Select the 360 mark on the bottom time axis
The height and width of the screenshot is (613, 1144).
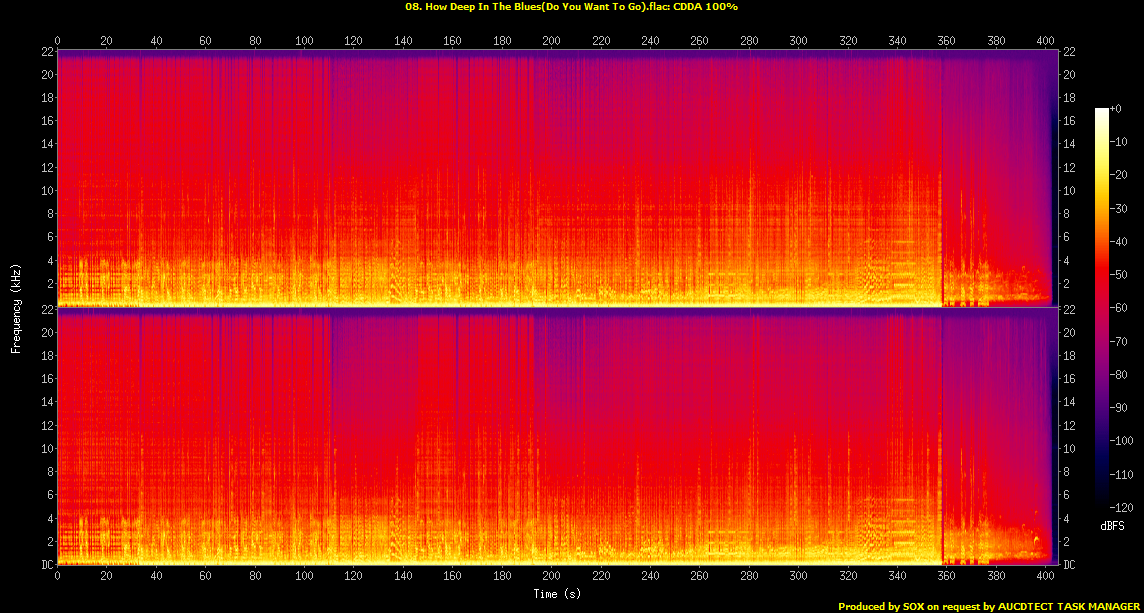(x=946, y=577)
